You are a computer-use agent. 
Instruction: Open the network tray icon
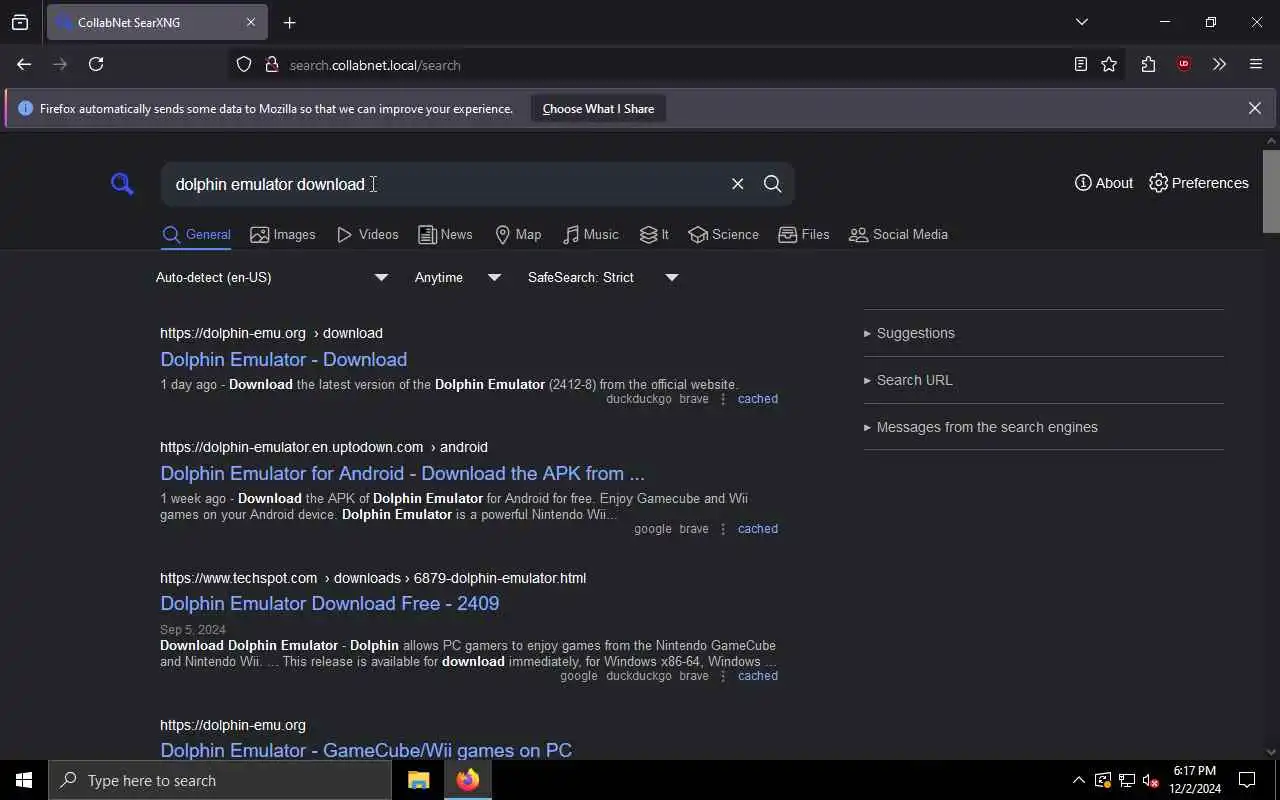pos(1126,780)
